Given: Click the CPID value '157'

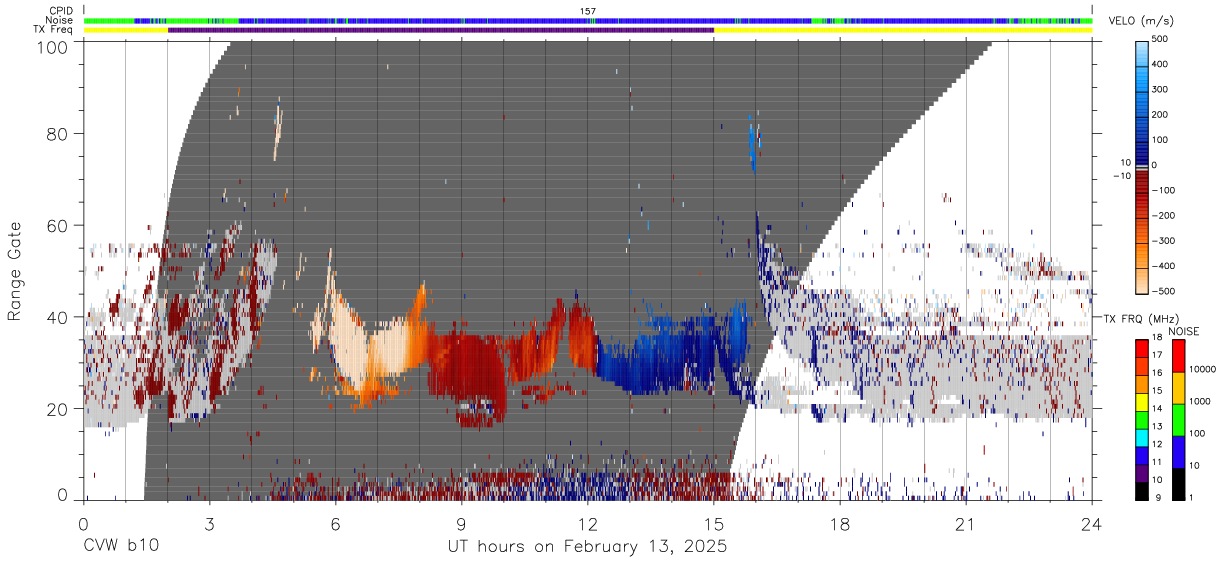Looking at the screenshot, I should [588, 11].
